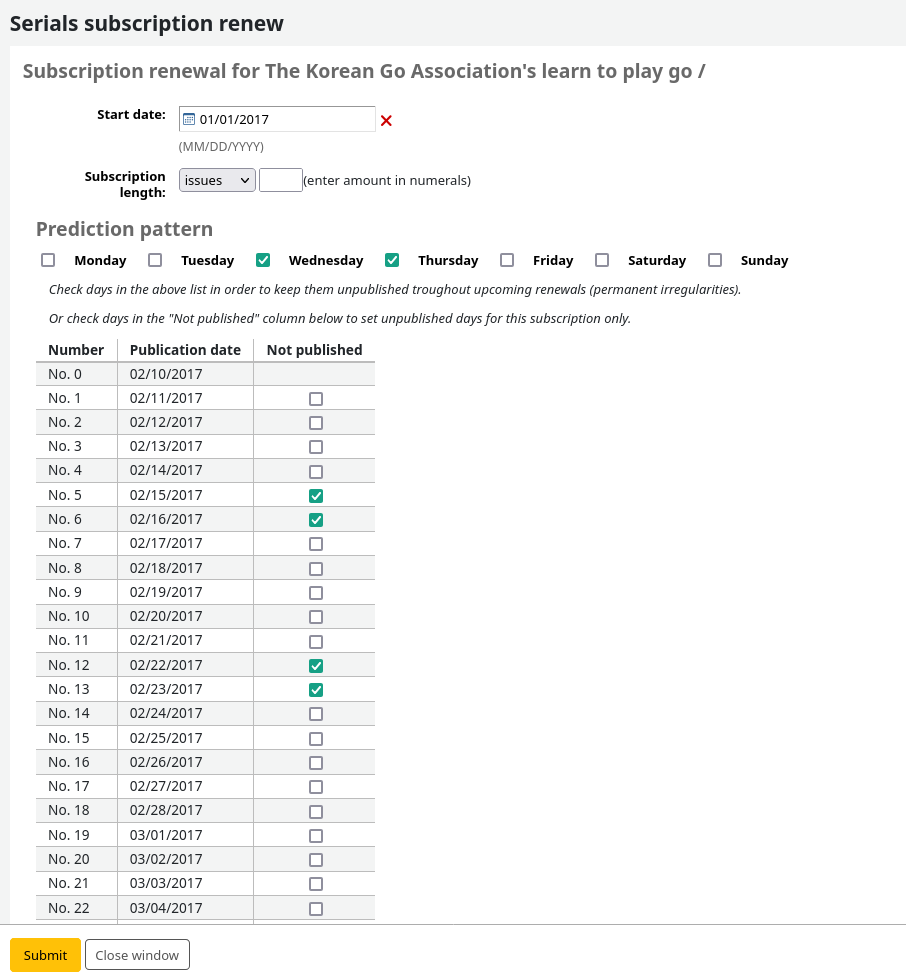
Task: Open the subscription length unit dropdown
Action: click(x=217, y=180)
